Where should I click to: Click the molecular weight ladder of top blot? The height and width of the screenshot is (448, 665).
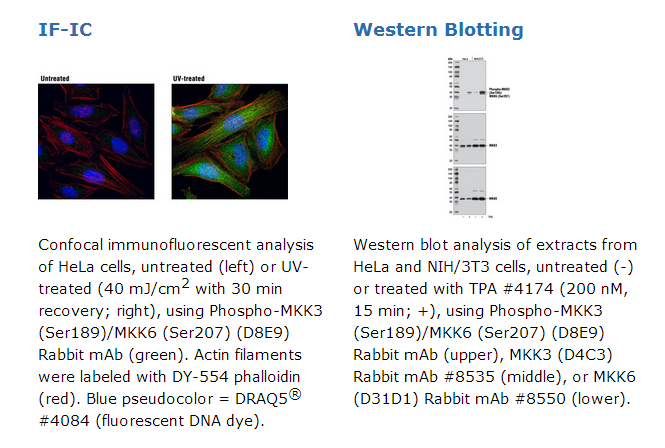pyautogui.click(x=457, y=85)
